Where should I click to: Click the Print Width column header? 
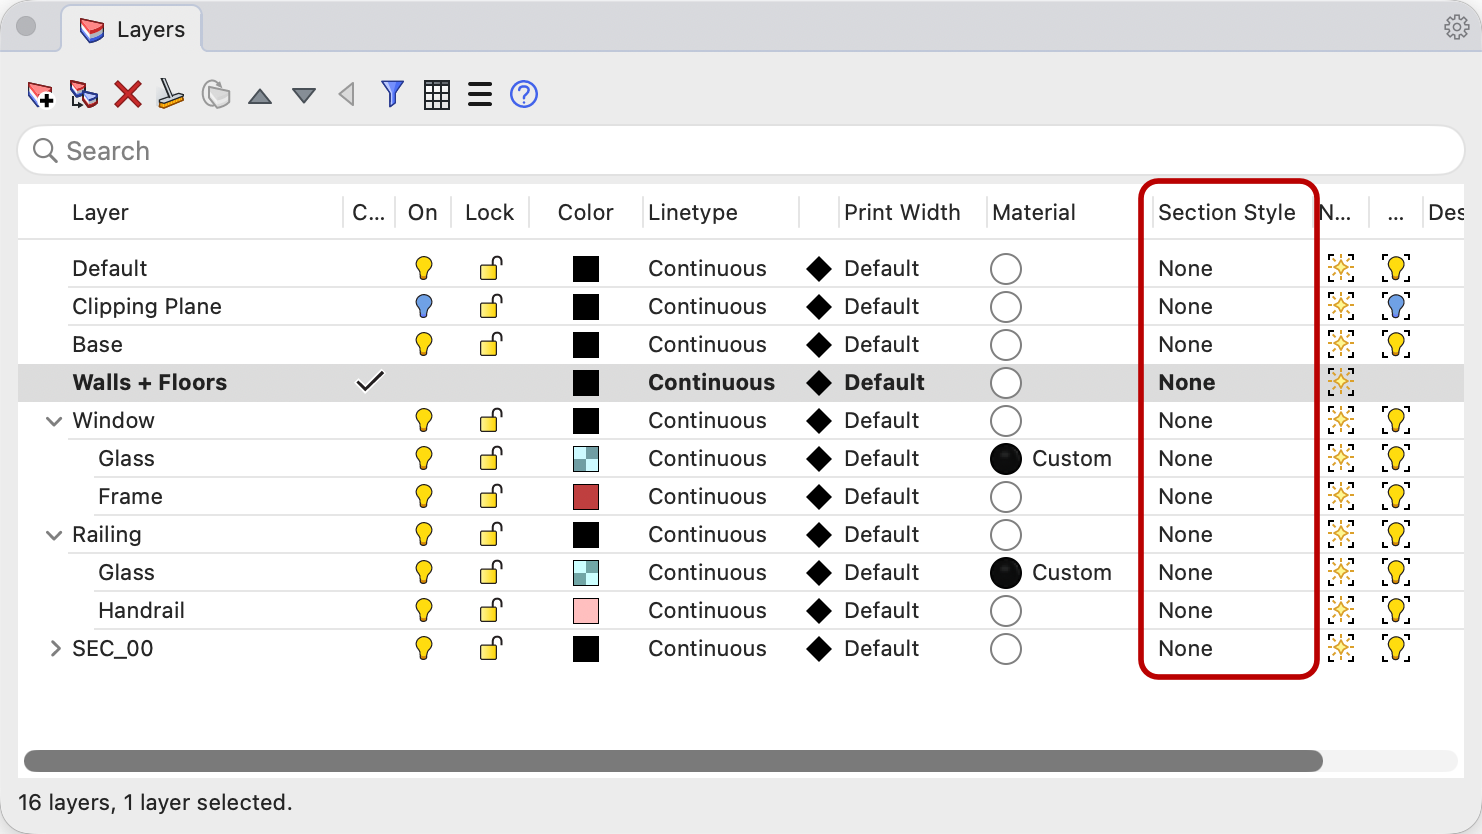[x=902, y=212]
